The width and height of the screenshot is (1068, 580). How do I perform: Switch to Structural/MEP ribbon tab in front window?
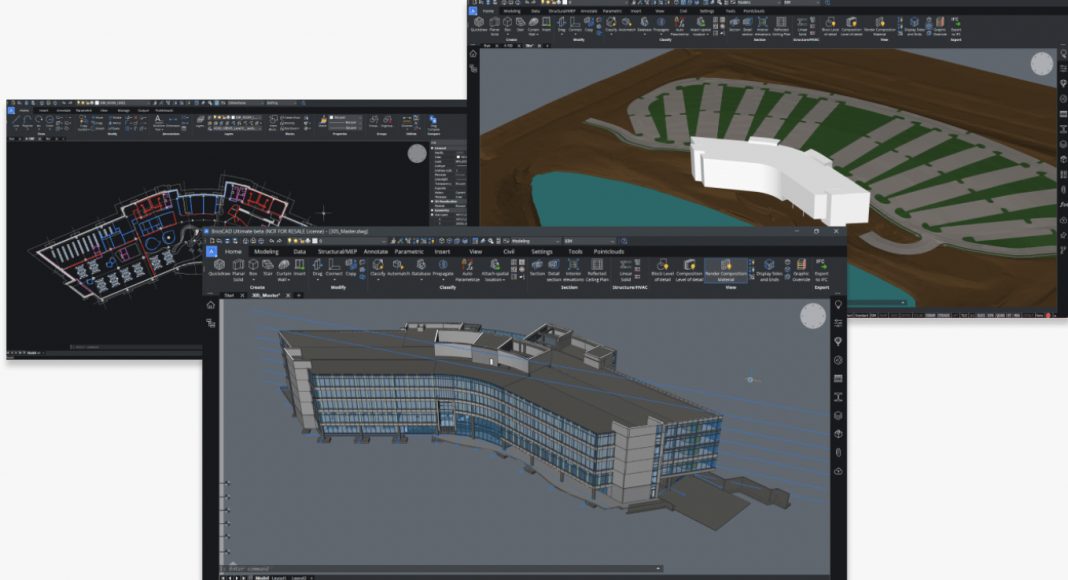(x=339, y=252)
